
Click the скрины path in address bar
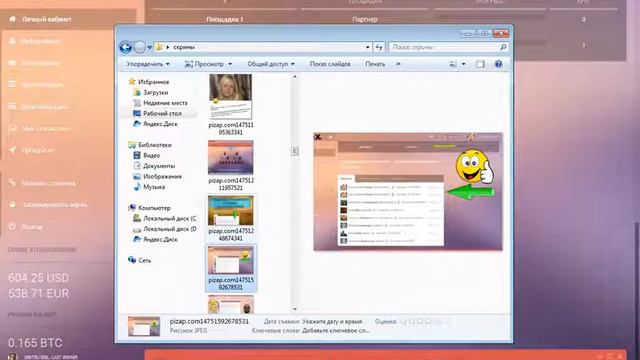click(x=184, y=47)
